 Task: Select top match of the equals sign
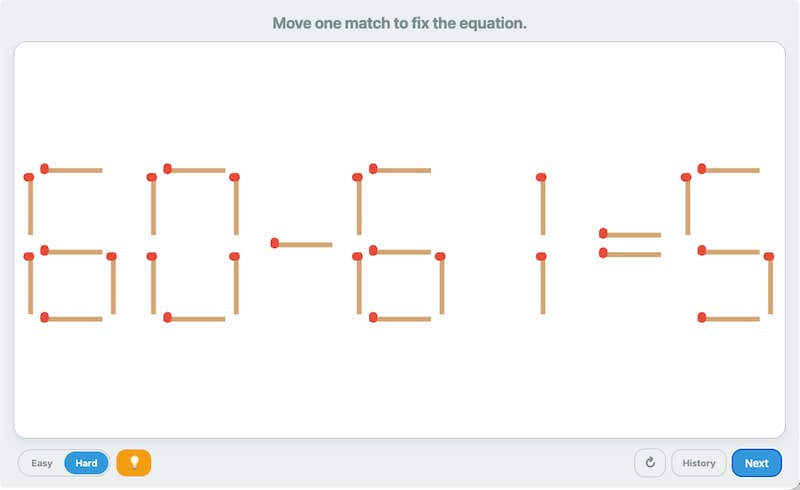pyautogui.click(x=630, y=235)
